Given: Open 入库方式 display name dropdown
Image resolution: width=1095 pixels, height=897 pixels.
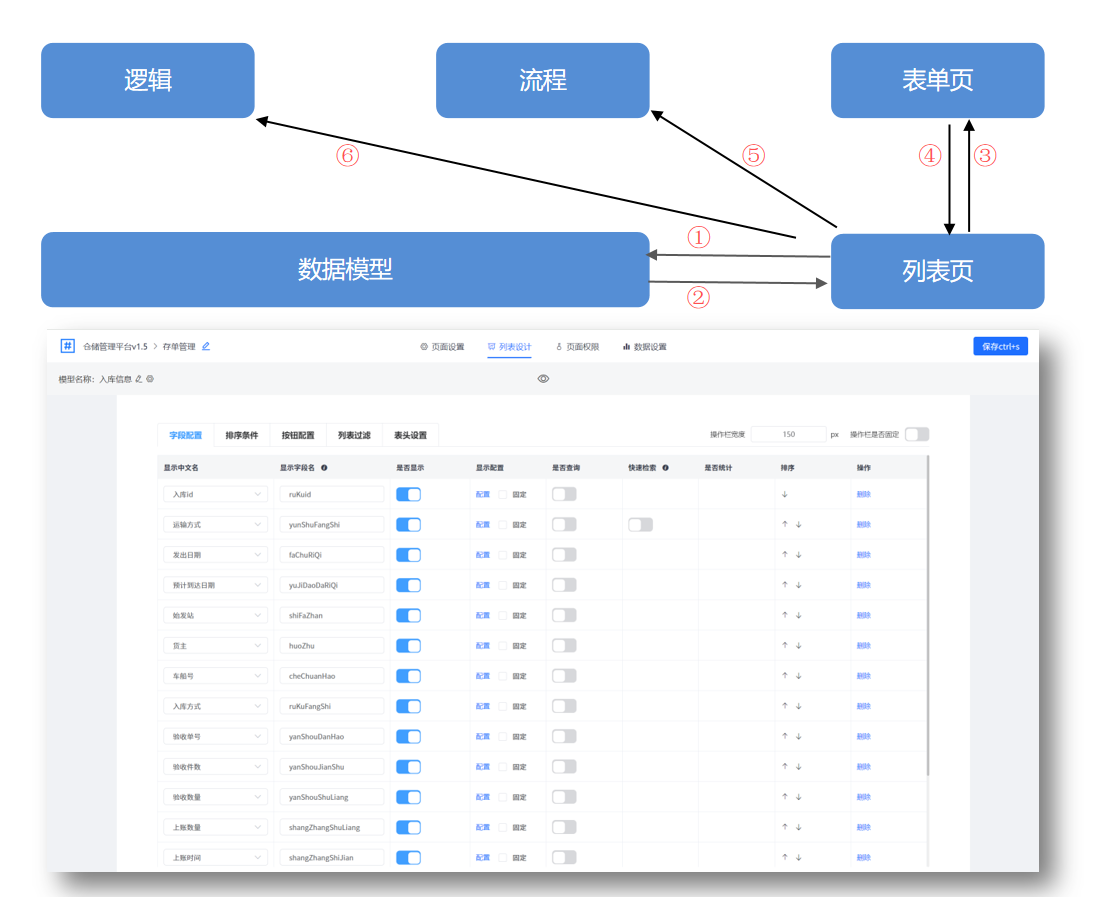Looking at the screenshot, I should pos(215,706).
